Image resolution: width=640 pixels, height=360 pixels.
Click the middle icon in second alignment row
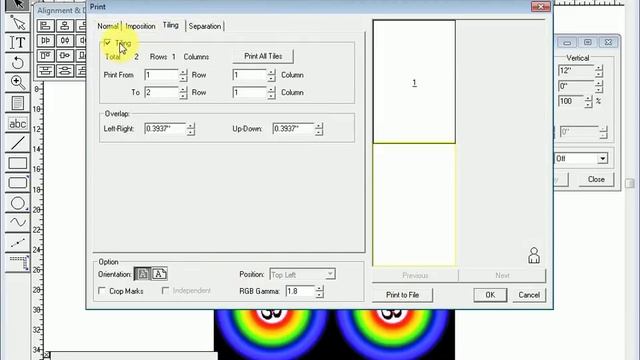64,40
